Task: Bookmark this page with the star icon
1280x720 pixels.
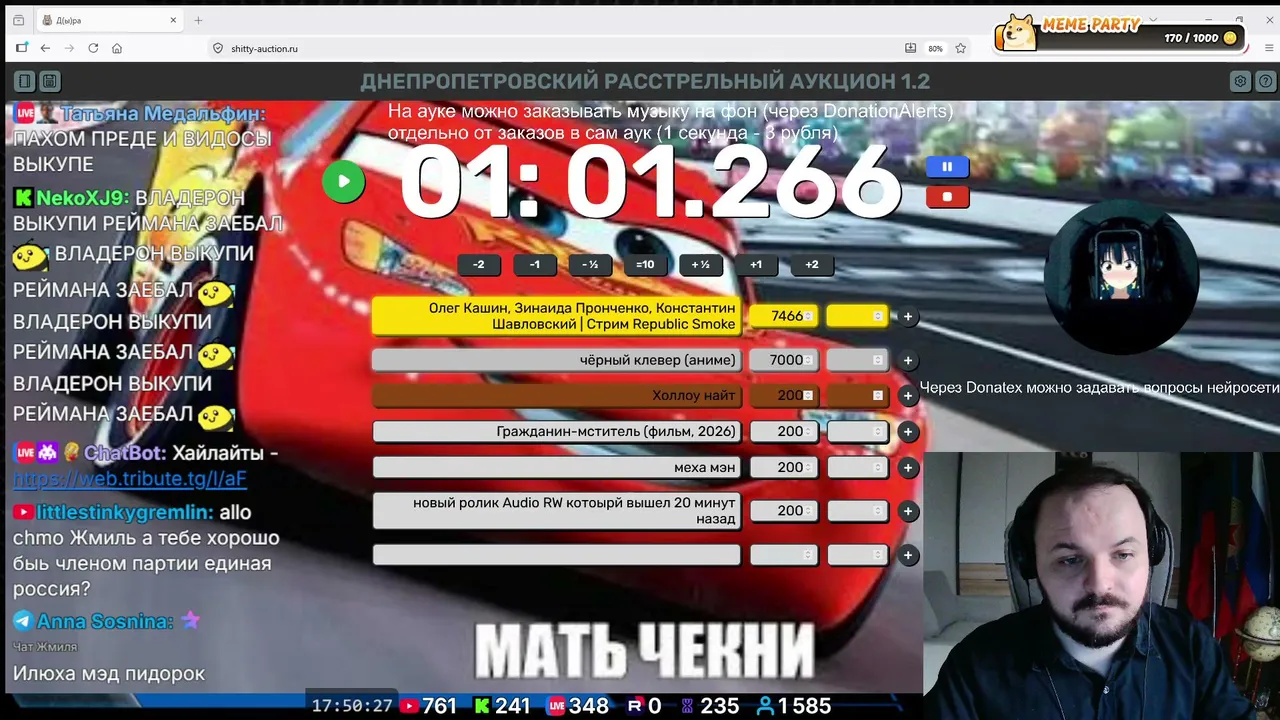Action: (961, 48)
